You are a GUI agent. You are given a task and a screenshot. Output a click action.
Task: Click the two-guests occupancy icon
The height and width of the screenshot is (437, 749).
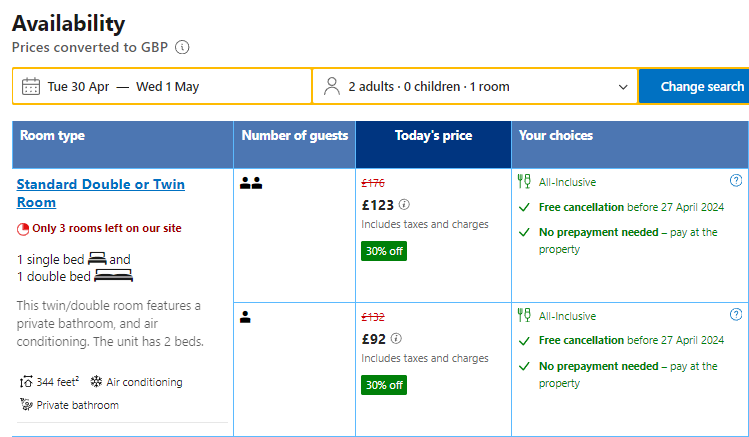click(251, 183)
